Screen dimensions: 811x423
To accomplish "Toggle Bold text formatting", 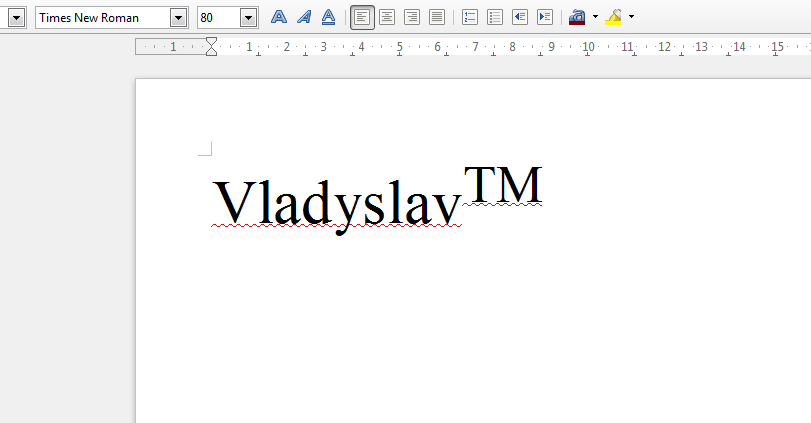I will point(280,17).
